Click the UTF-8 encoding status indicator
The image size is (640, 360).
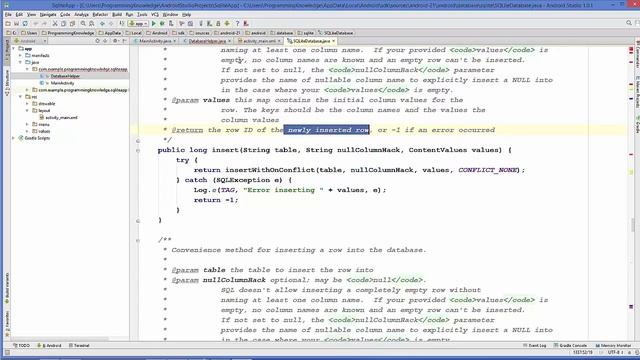click(x=614, y=352)
